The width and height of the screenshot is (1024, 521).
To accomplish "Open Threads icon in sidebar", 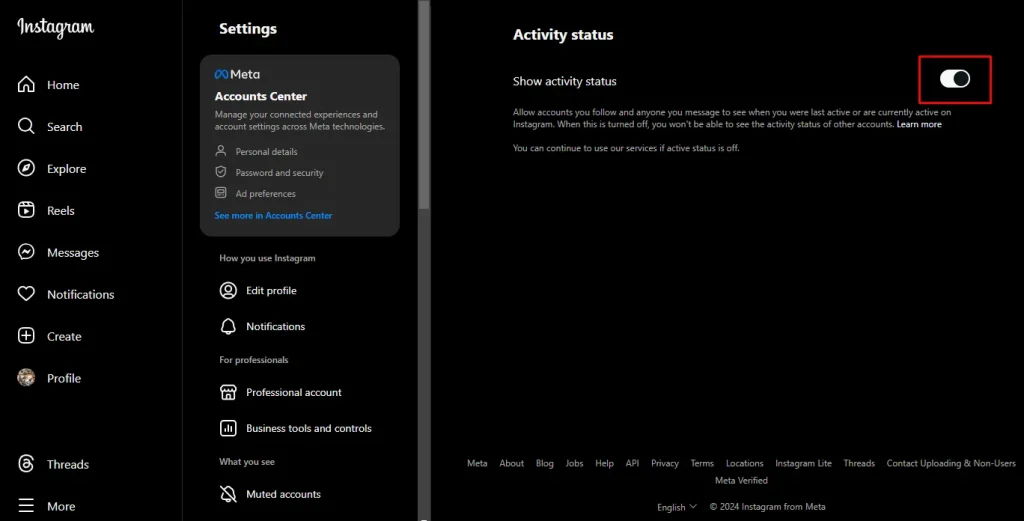I will [x=26, y=464].
